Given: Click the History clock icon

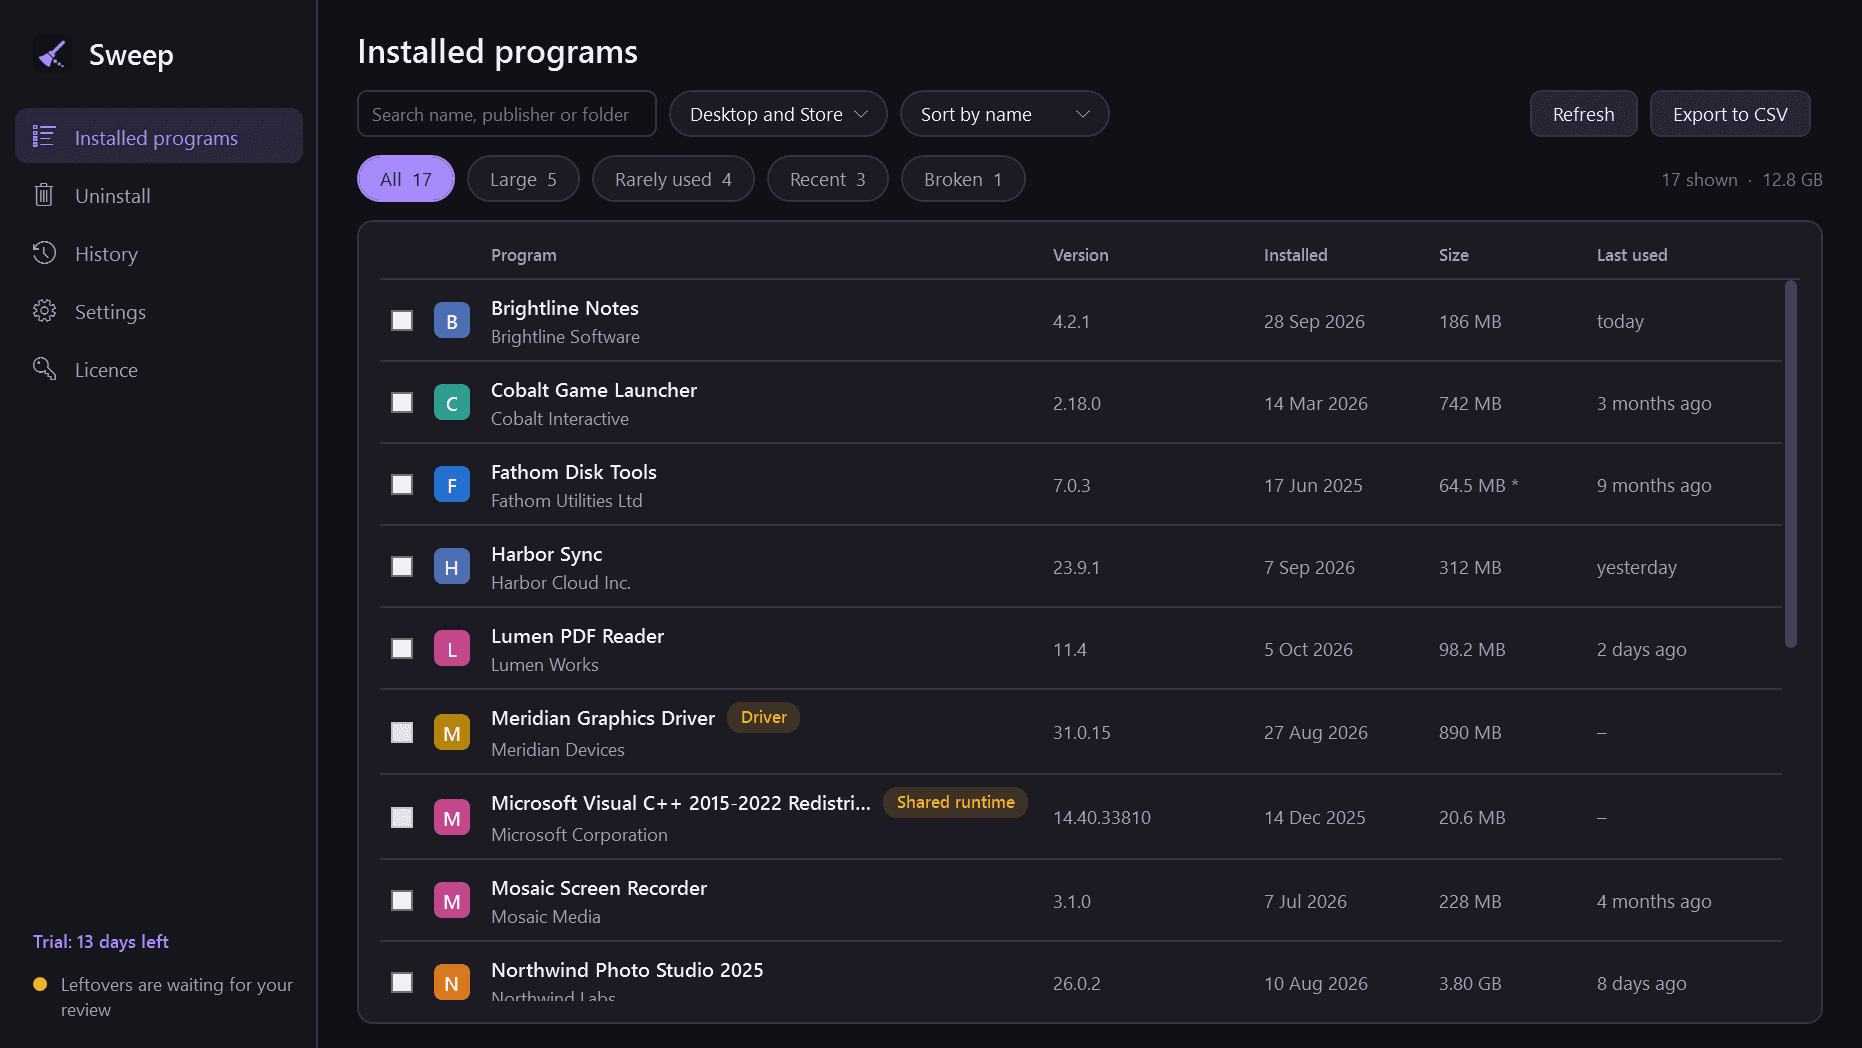Looking at the screenshot, I should (44, 253).
